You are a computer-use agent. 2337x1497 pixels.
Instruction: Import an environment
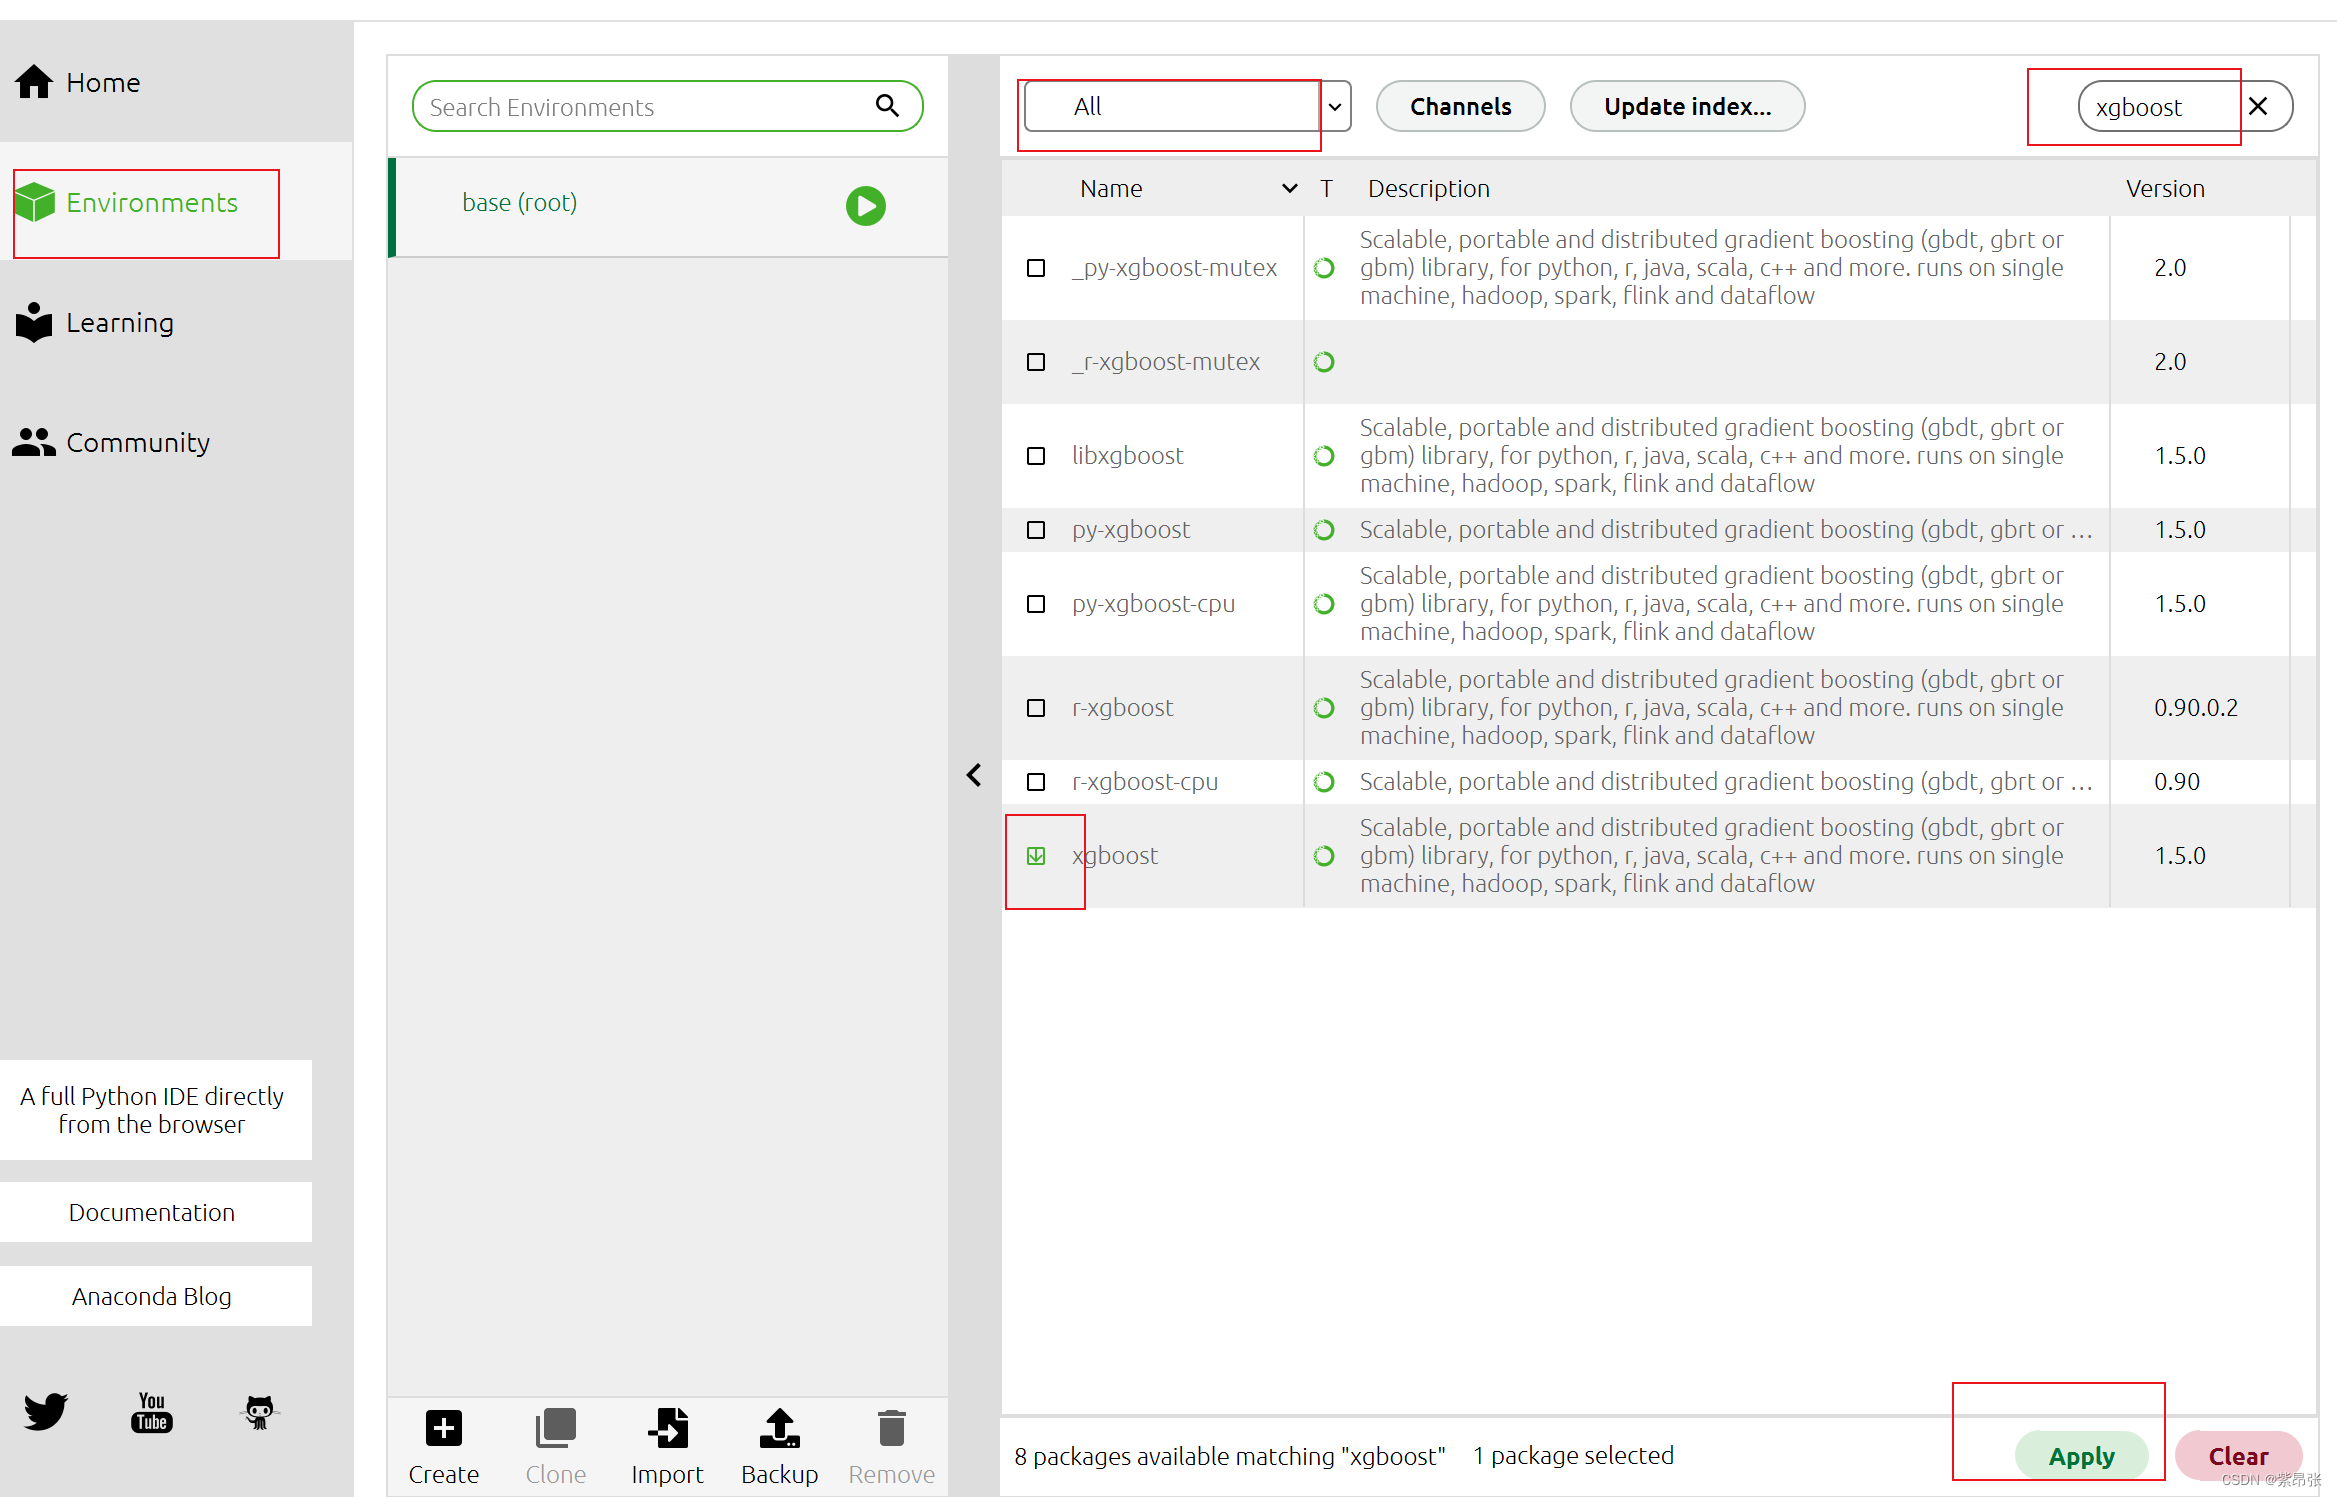pyautogui.click(x=668, y=1446)
